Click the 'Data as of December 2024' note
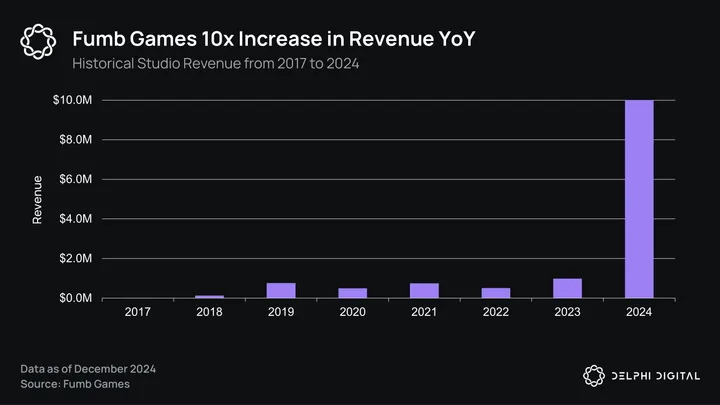720x405 pixels. click(x=88, y=369)
